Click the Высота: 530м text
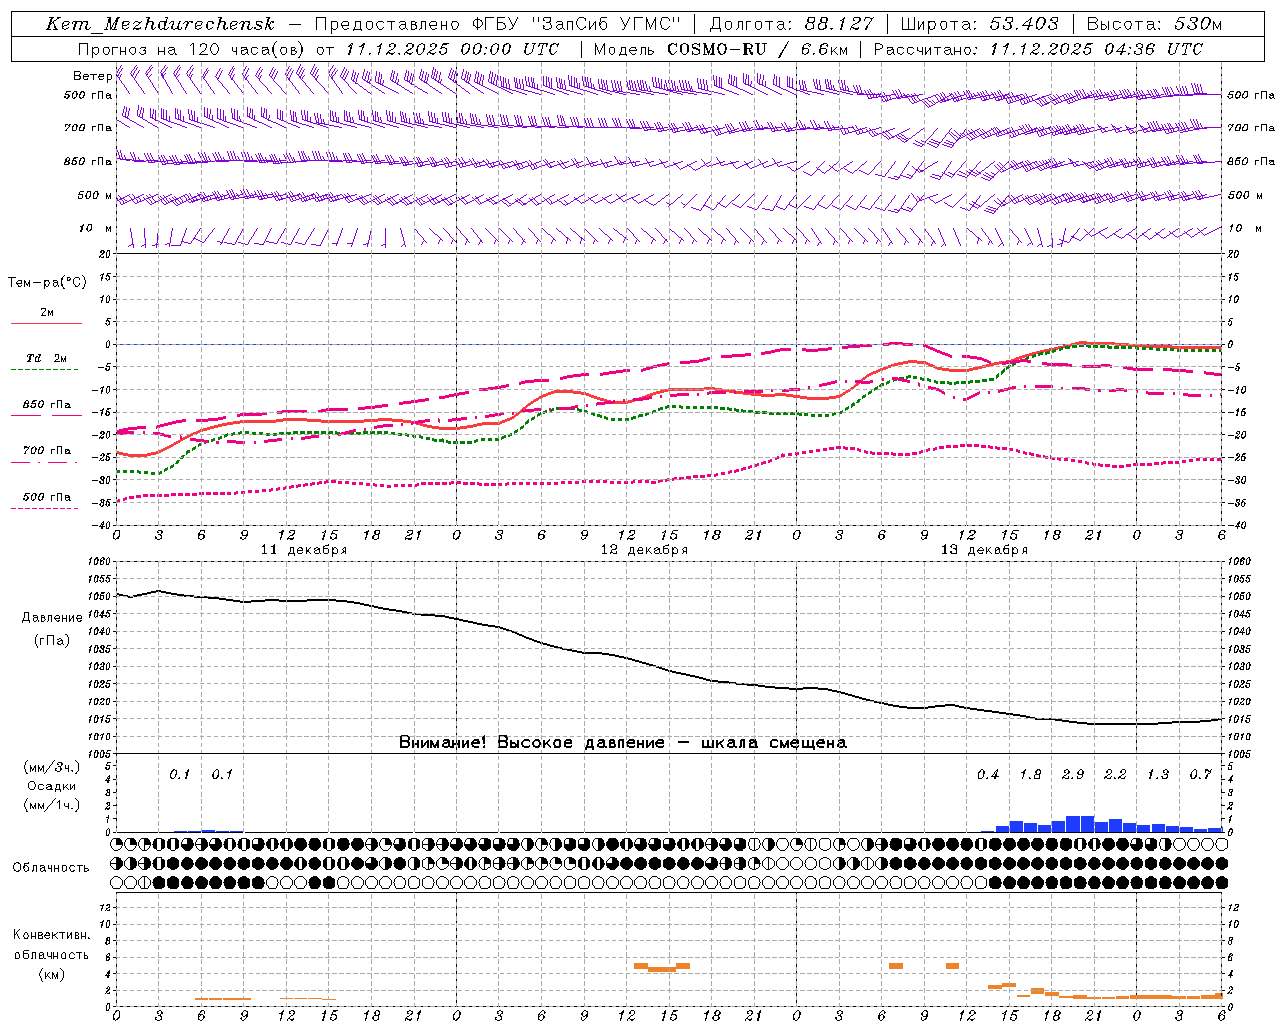 point(1154,24)
